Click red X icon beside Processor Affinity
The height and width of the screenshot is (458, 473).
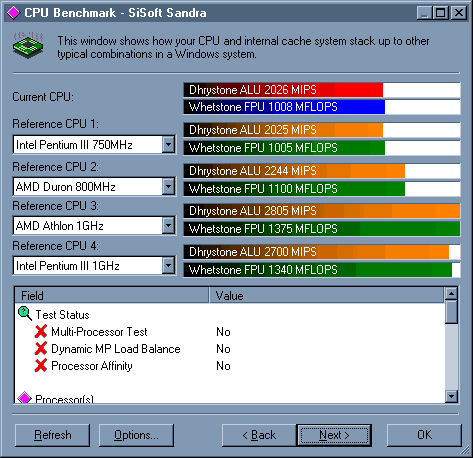(x=41, y=366)
